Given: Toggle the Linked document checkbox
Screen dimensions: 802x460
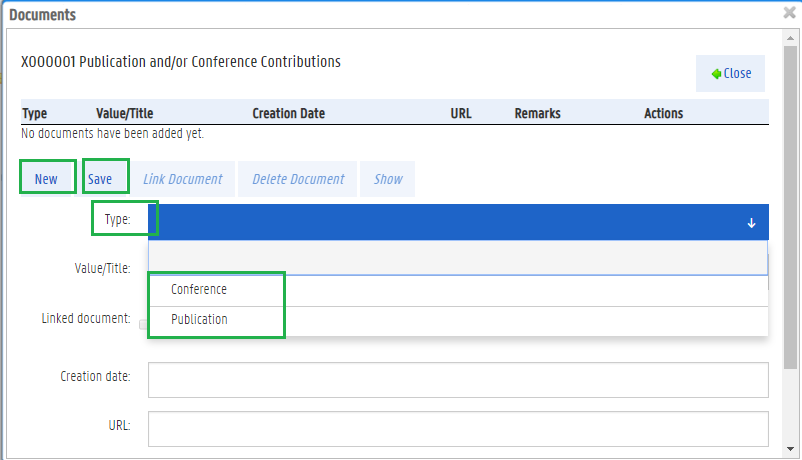Looking at the screenshot, I should [x=143, y=323].
